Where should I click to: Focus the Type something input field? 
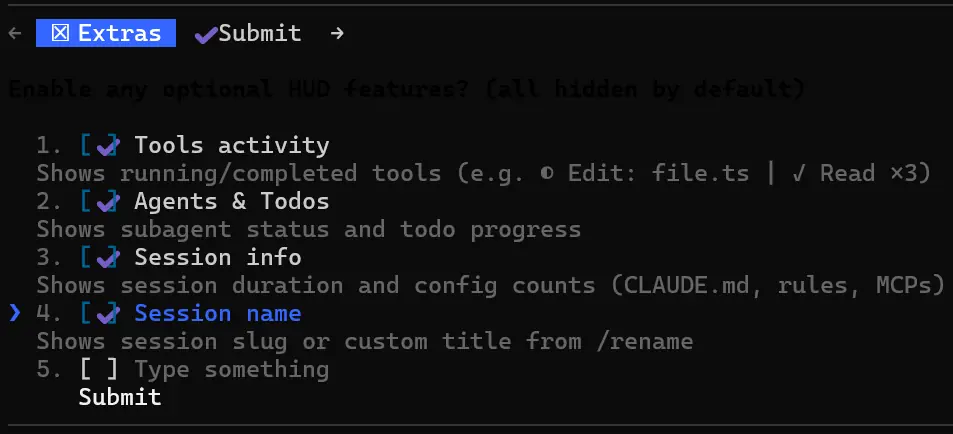[231, 370]
